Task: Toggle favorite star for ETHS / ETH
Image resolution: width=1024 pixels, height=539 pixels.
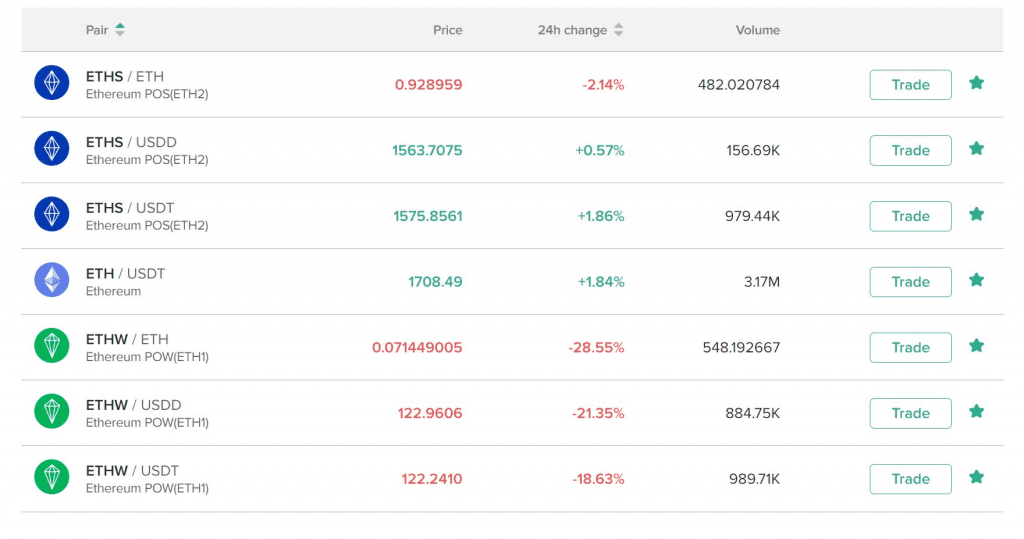Action: pos(976,83)
